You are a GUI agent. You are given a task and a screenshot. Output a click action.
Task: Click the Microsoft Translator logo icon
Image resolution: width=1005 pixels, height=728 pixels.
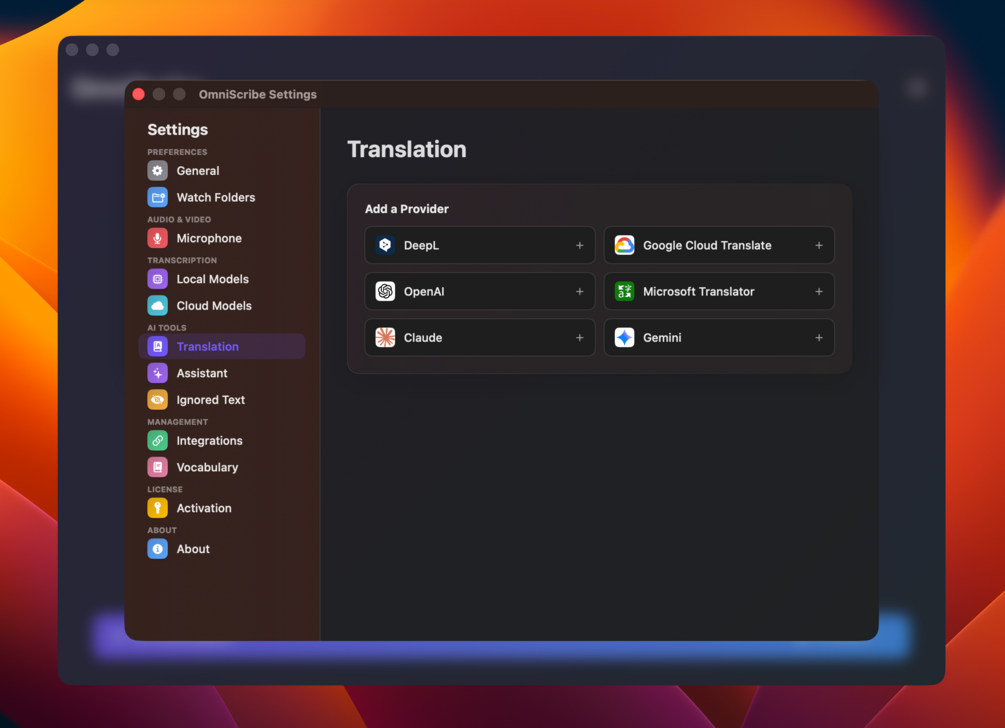624,292
